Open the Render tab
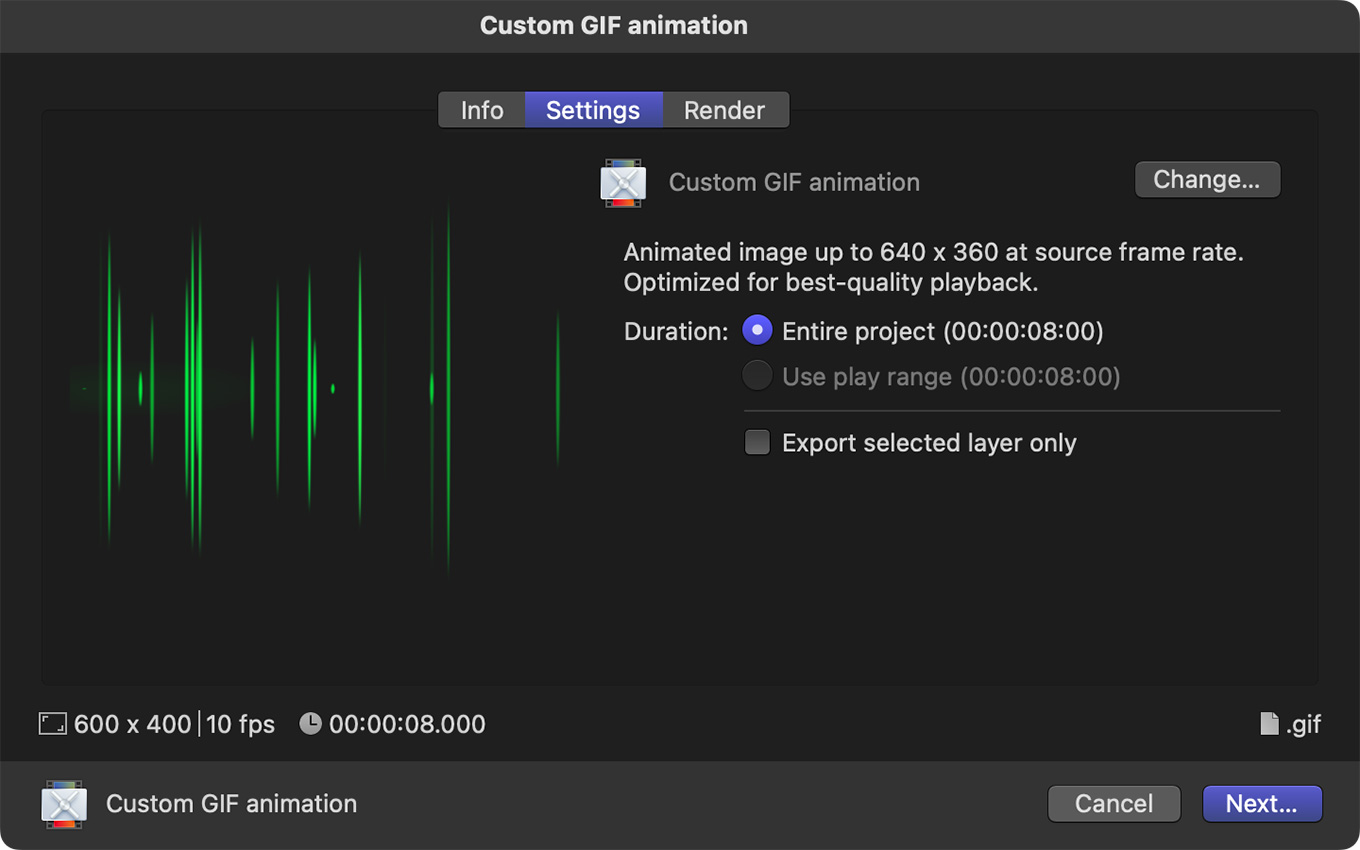The width and height of the screenshot is (1360, 850). pos(724,110)
